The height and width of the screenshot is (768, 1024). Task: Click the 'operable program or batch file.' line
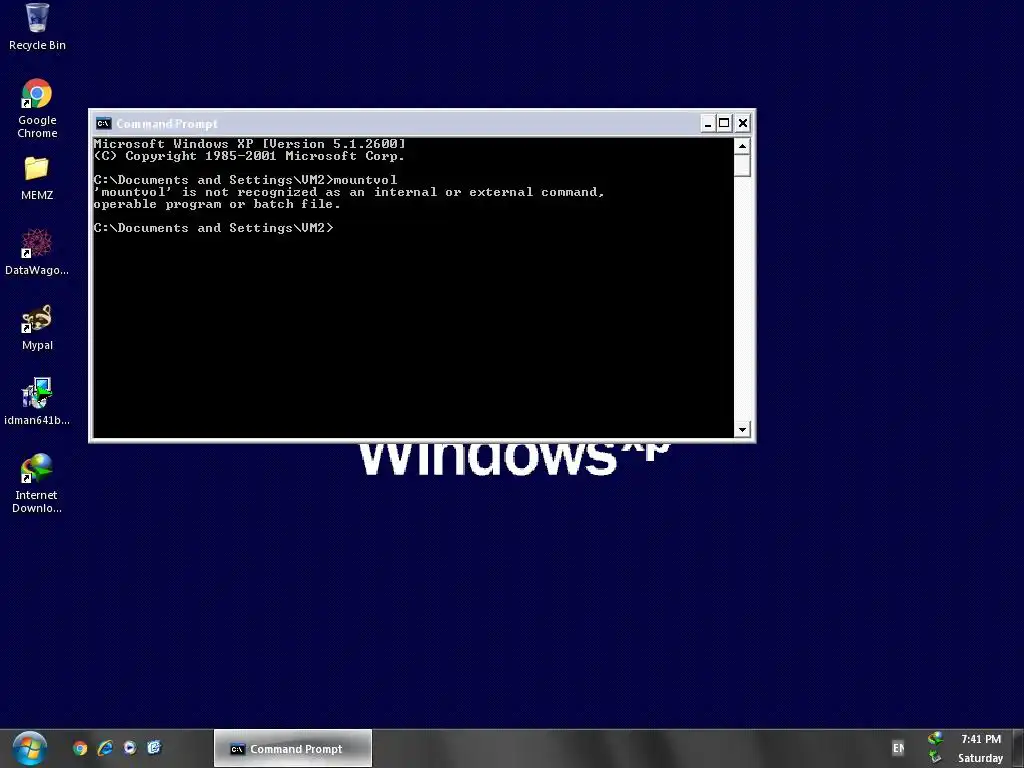[x=217, y=204]
